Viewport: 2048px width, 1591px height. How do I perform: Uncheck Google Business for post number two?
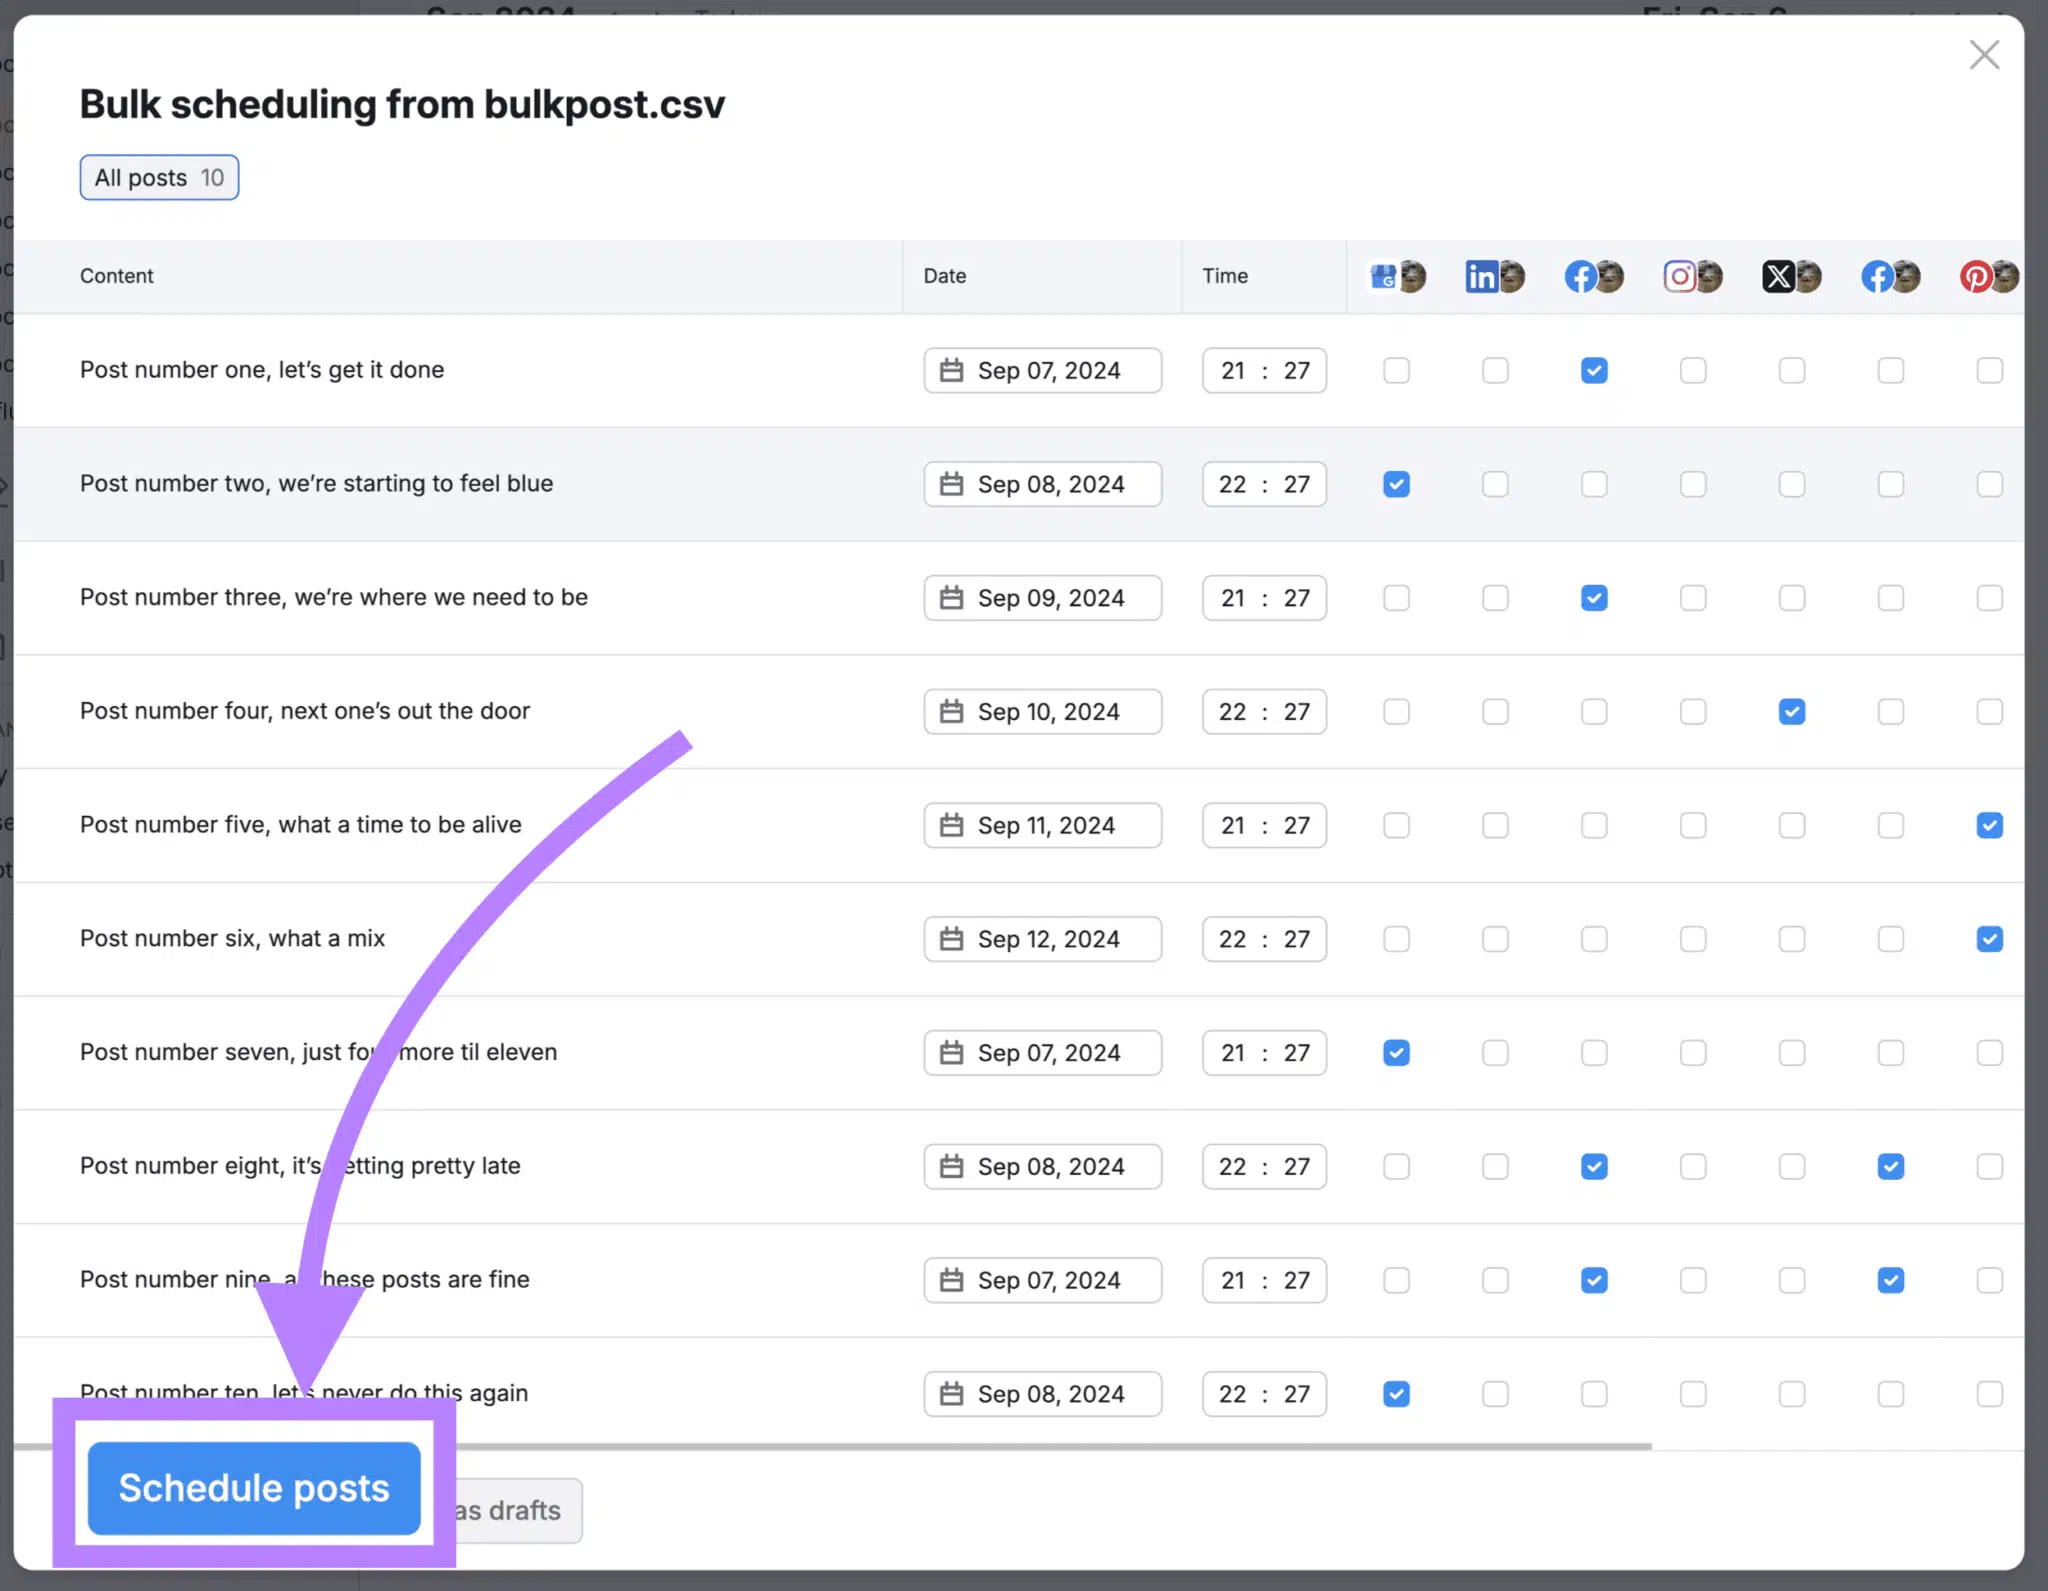[x=1396, y=485]
